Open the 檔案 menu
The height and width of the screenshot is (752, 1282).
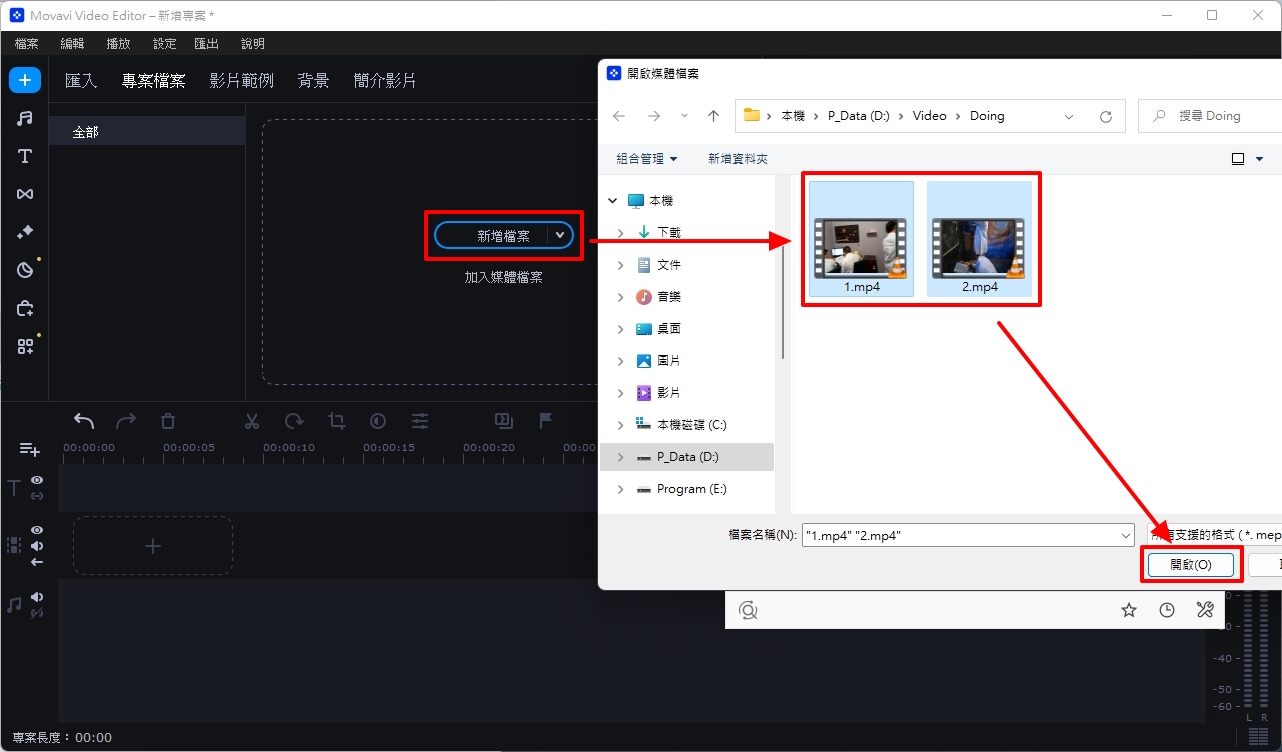pos(27,44)
